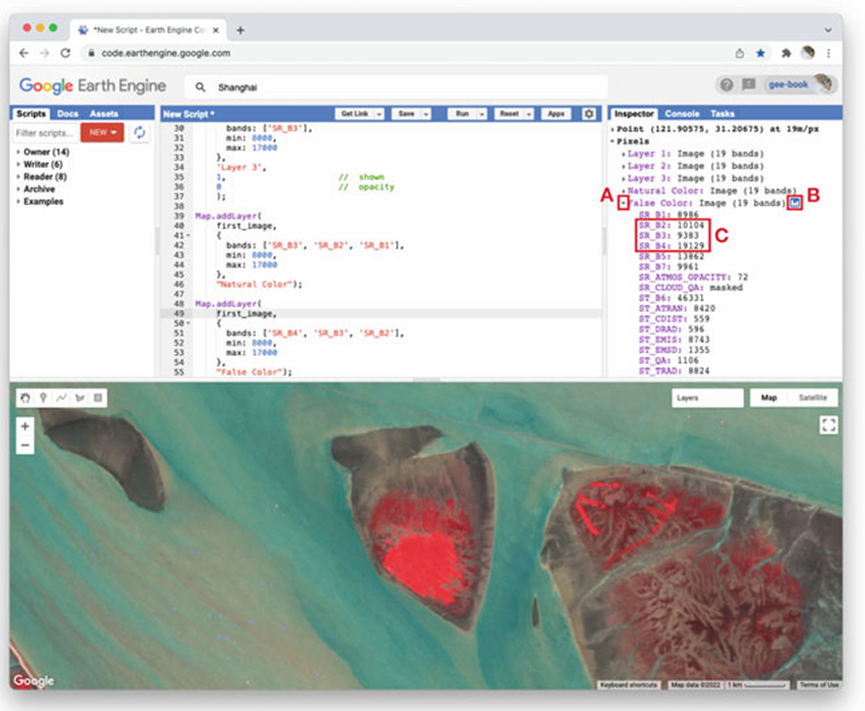
Task: Collapse the Pixels section
Action: coord(613,141)
